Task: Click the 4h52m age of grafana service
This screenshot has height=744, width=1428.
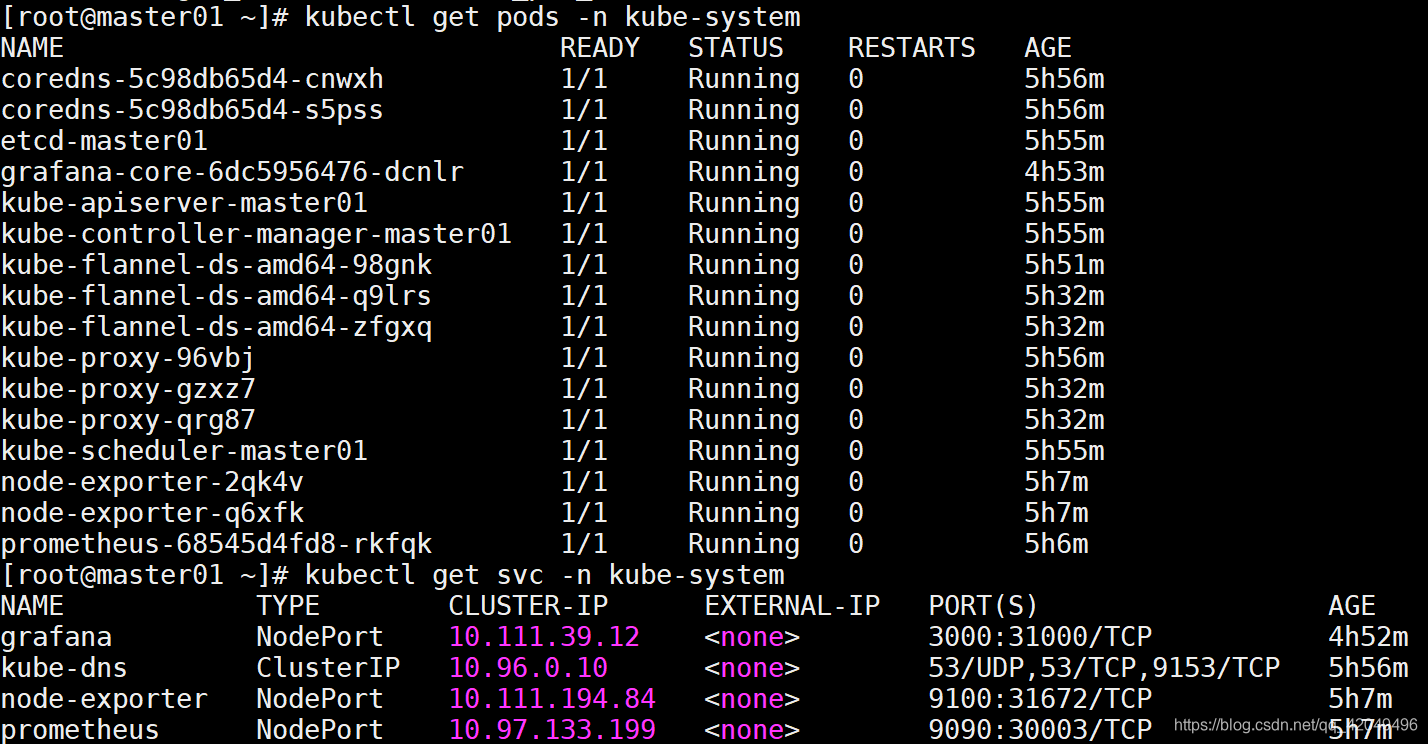Action: (x=1368, y=637)
